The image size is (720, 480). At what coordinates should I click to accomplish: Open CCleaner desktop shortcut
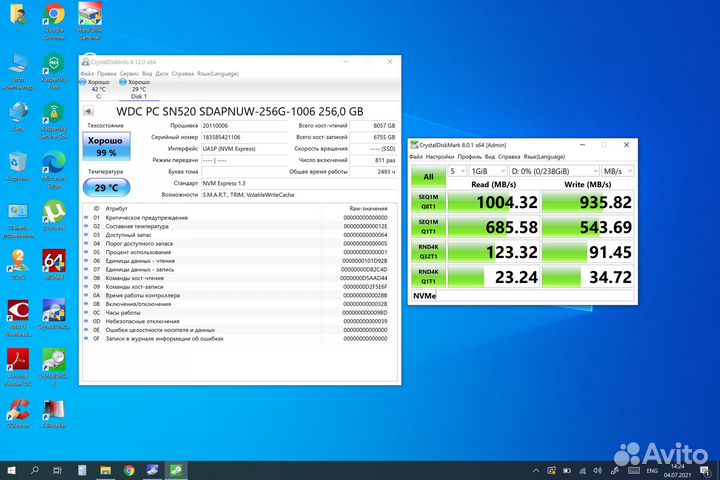(18, 413)
